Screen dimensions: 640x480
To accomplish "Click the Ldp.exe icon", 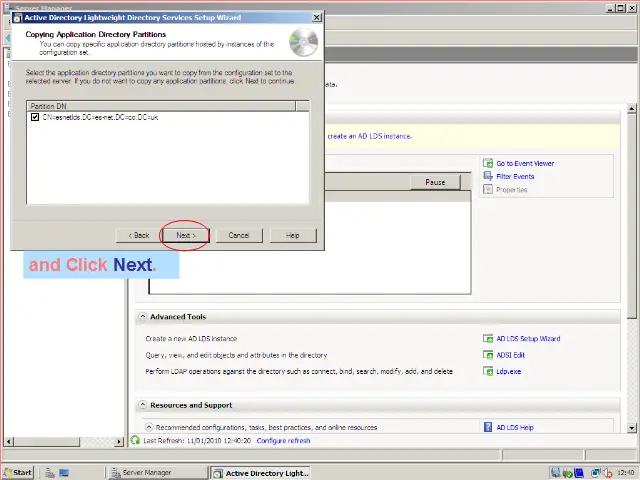I will pyautogui.click(x=488, y=371).
